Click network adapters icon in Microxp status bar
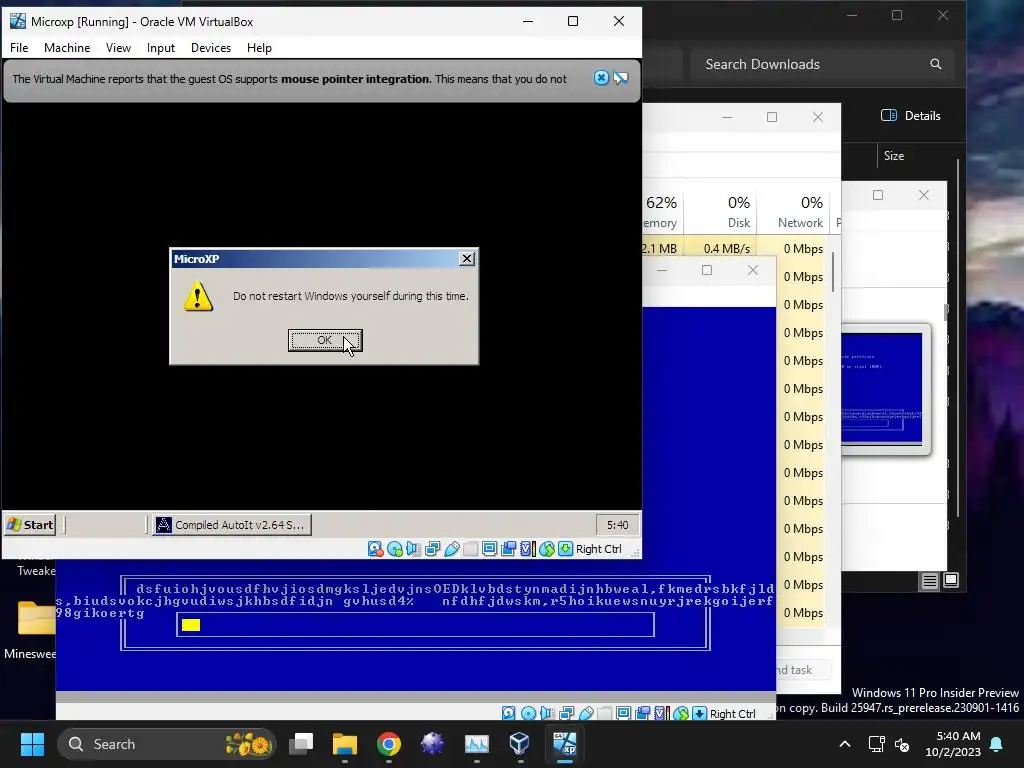The image size is (1024, 768). [432, 549]
